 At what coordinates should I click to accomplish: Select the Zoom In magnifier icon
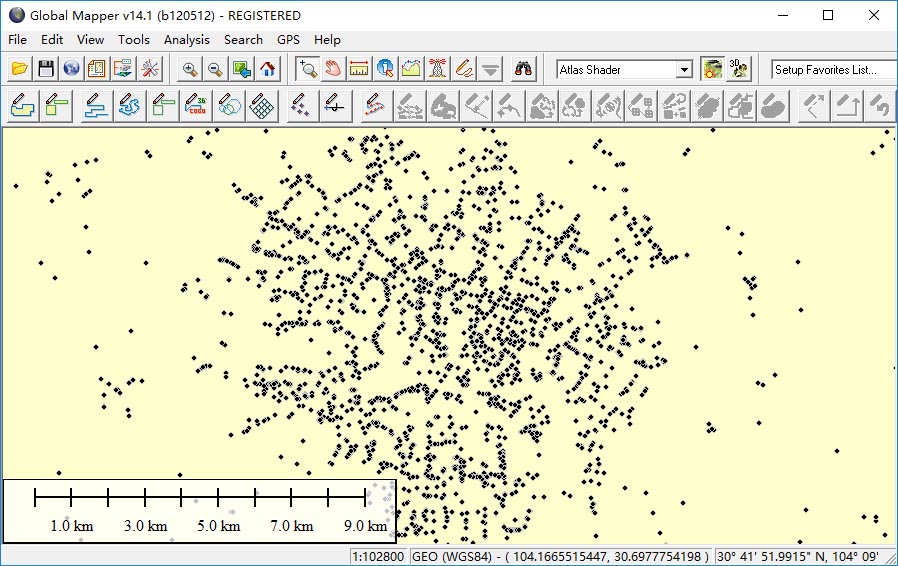[189, 69]
